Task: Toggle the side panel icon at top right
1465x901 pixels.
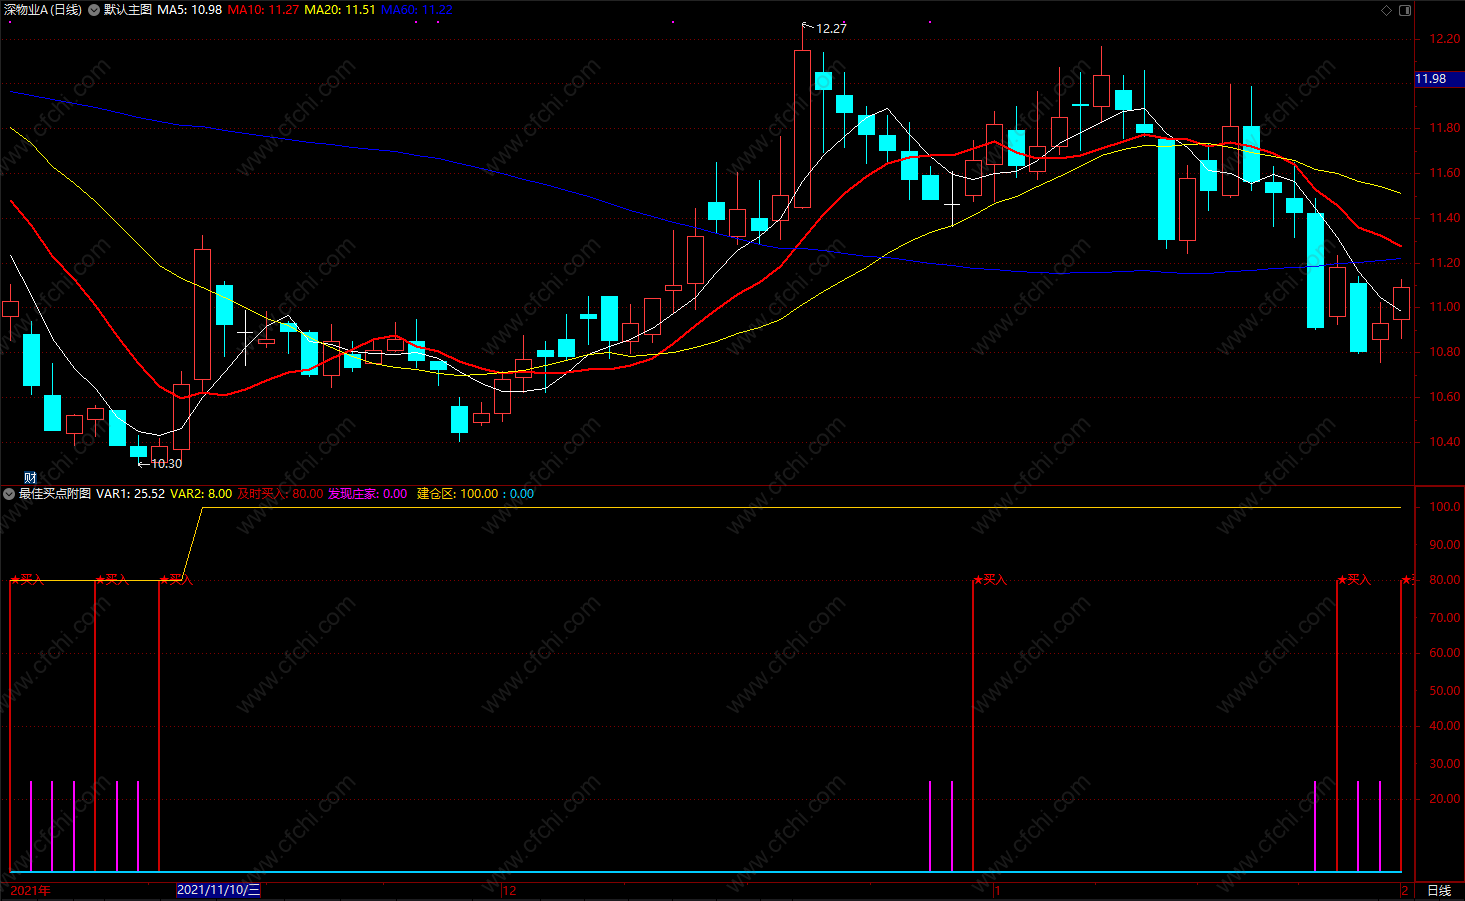Action: point(1405,10)
